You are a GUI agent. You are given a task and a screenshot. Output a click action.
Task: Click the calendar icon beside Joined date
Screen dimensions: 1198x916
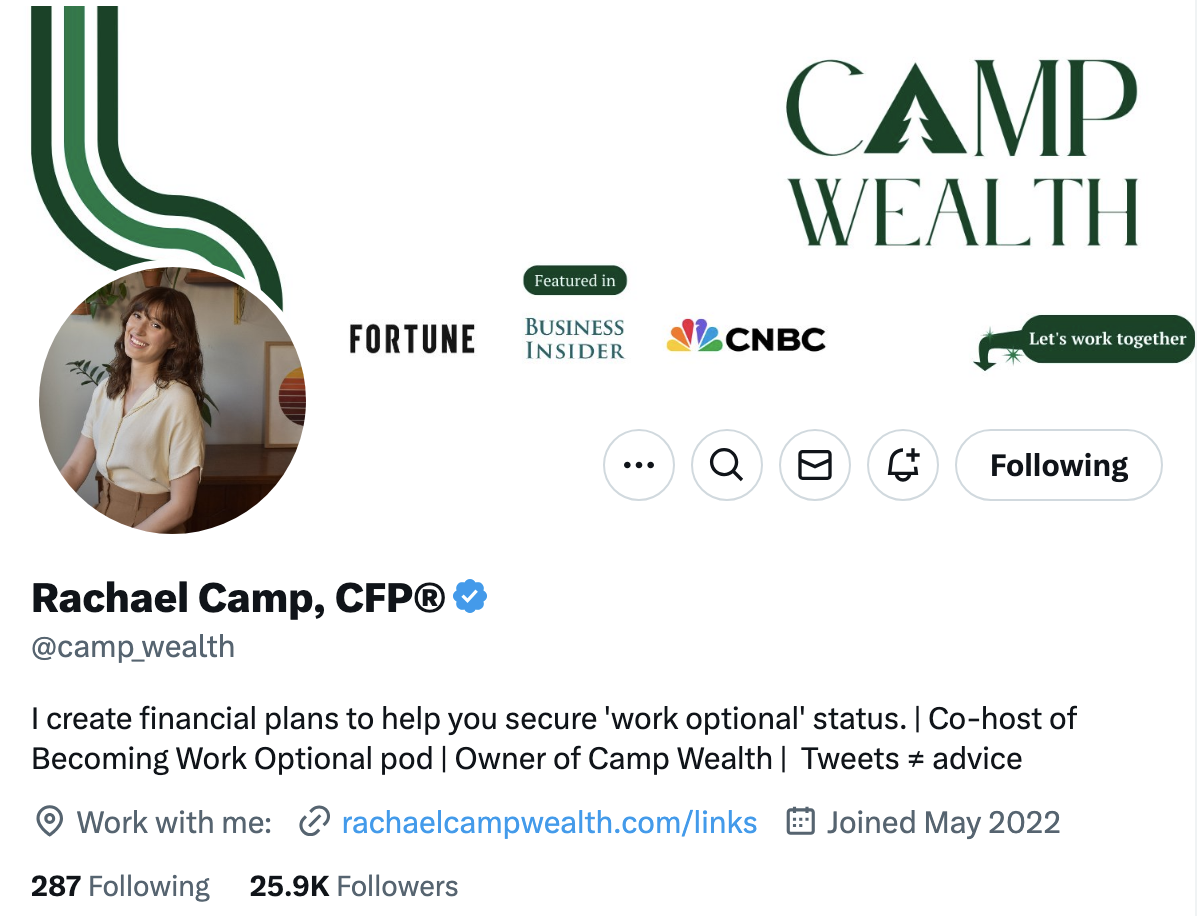click(x=801, y=821)
